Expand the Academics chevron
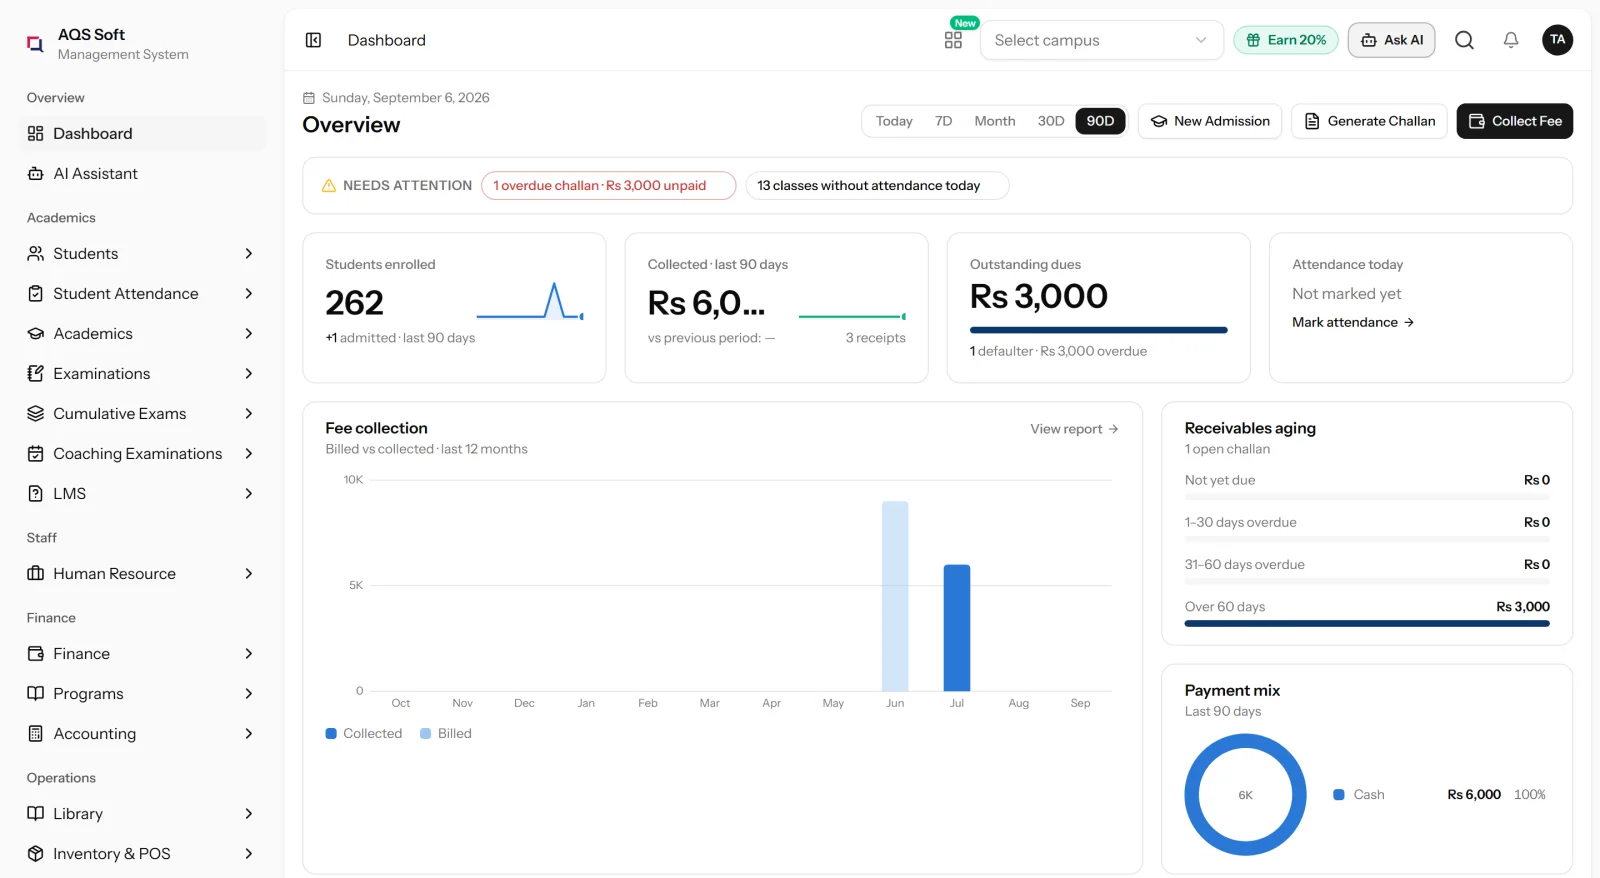The width and height of the screenshot is (1600, 878). pyautogui.click(x=249, y=334)
